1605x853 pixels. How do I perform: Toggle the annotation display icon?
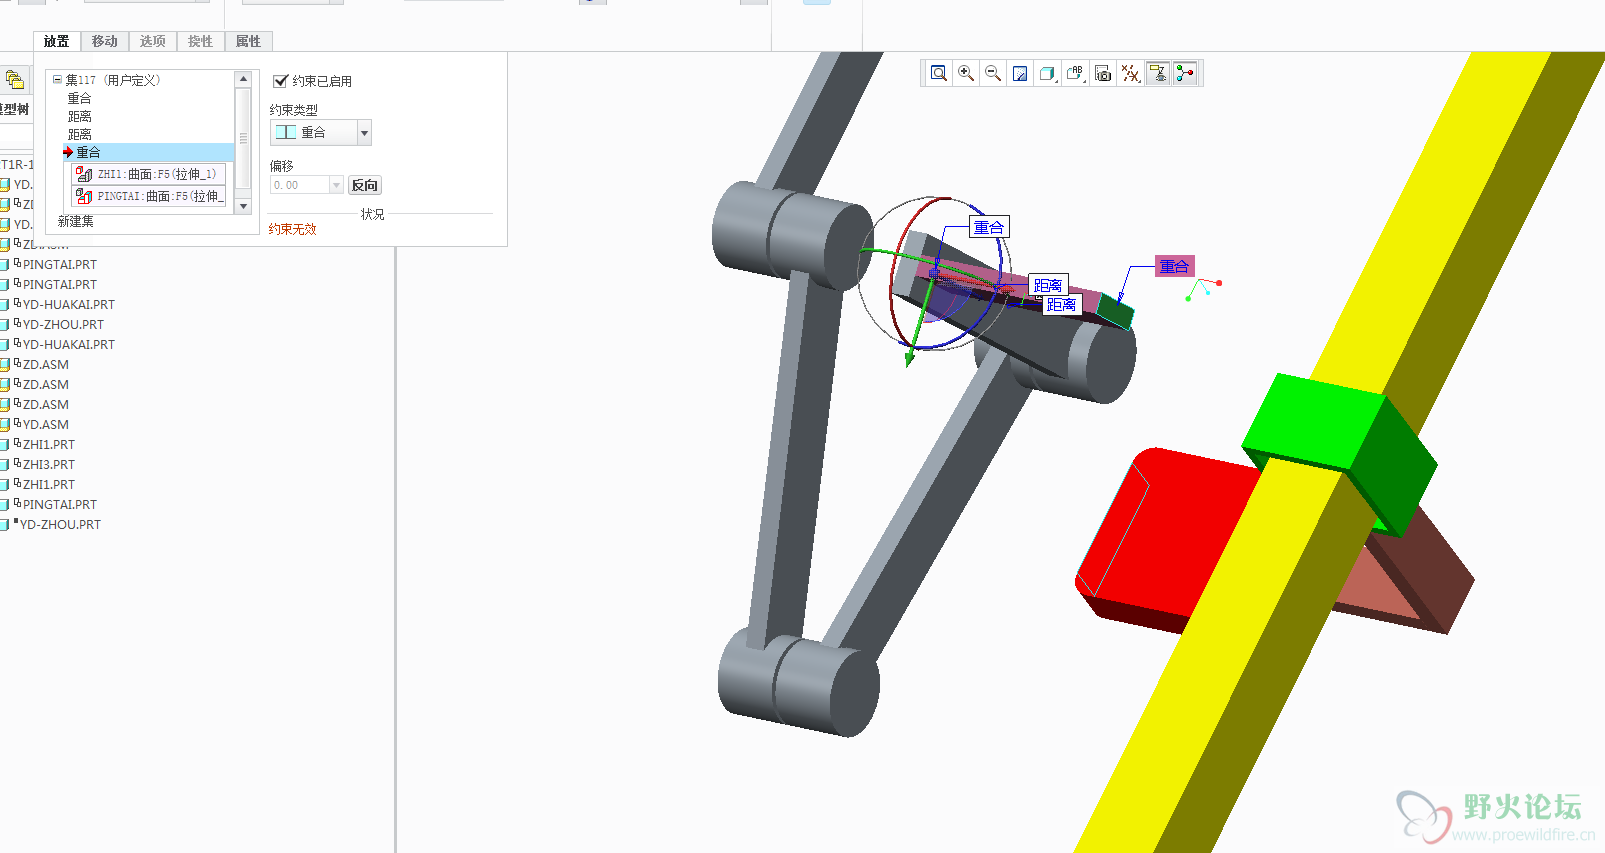pyautogui.click(x=1158, y=73)
